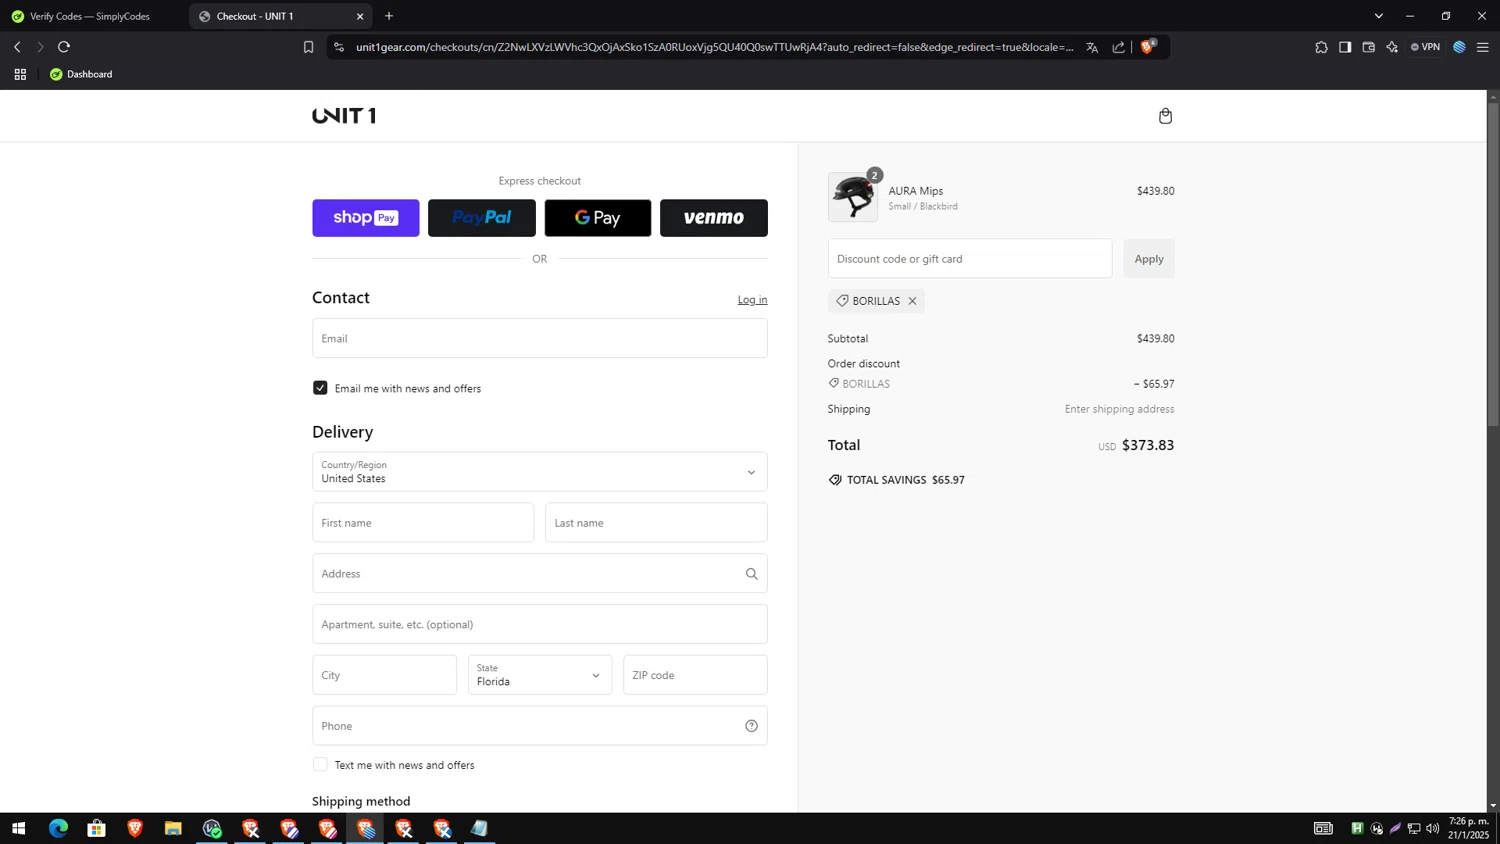Viewport: 1500px width, 844px height.
Task: Focus the Phone field
Action: pos(540,726)
